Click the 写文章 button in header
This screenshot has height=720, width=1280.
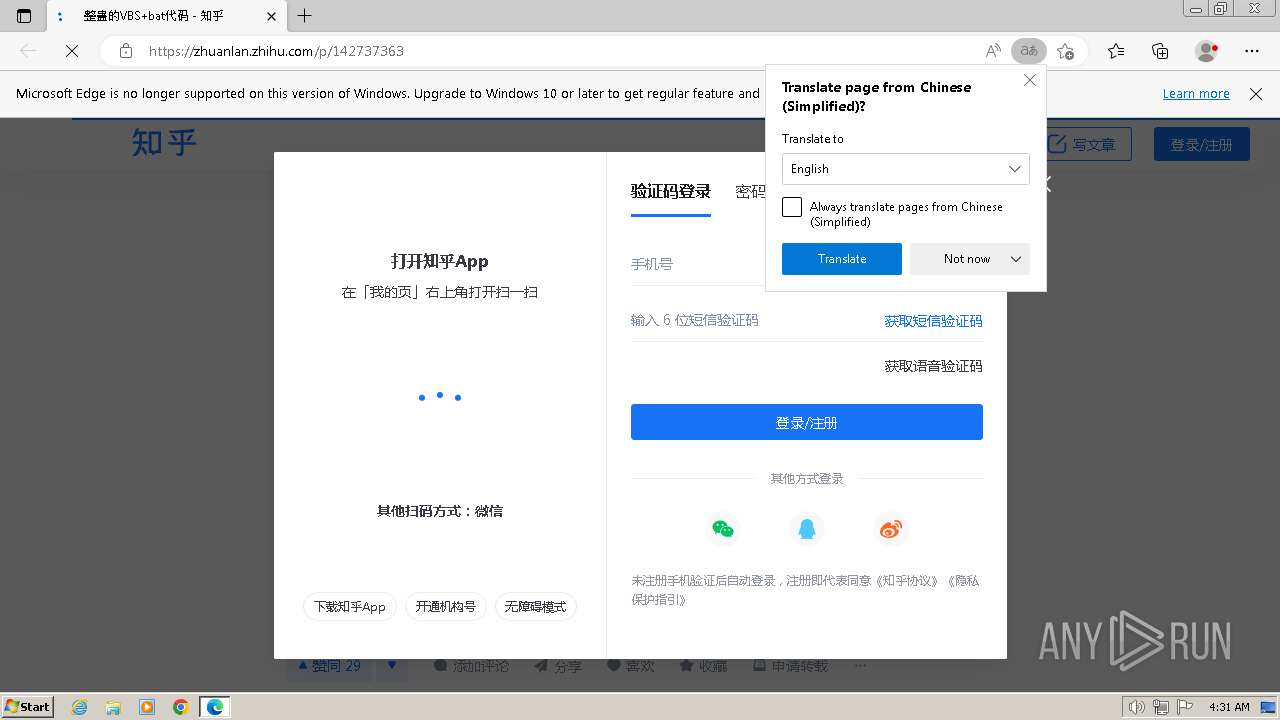pos(1086,144)
